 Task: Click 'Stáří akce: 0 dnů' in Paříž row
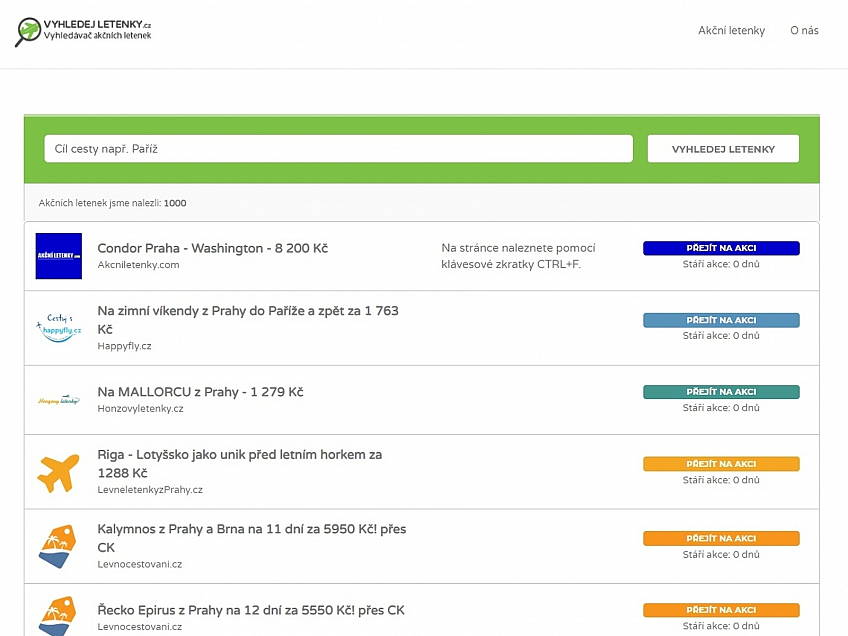tap(721, 335)
